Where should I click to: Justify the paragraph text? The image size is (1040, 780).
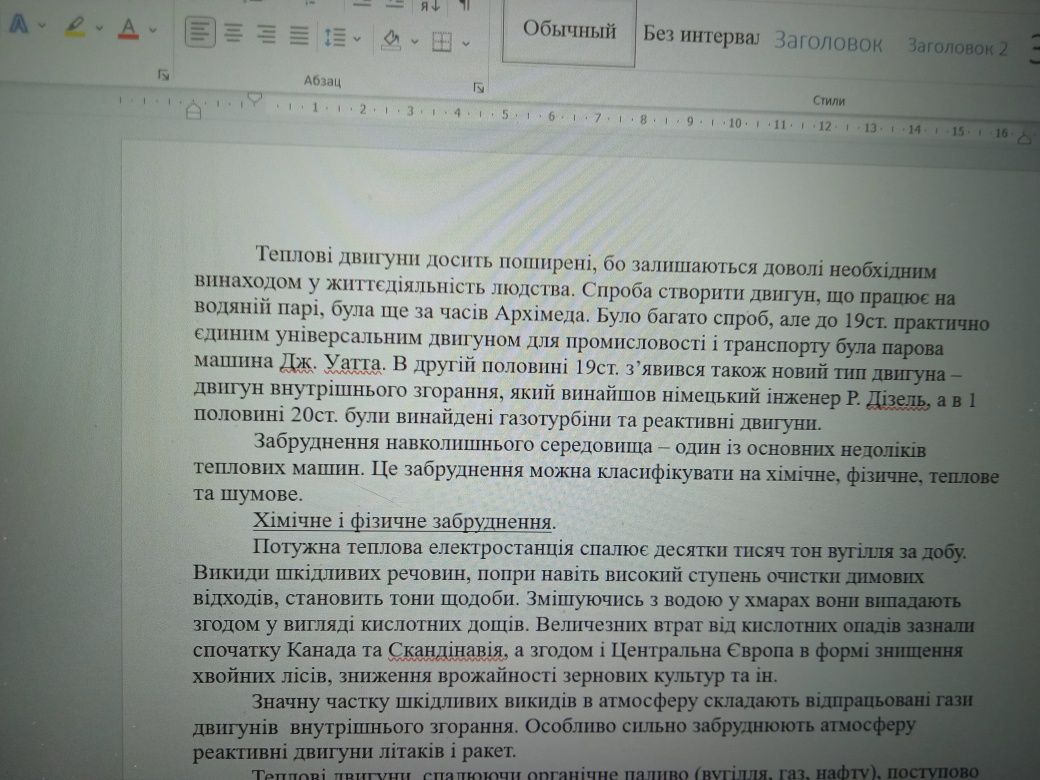click(299, 36)
